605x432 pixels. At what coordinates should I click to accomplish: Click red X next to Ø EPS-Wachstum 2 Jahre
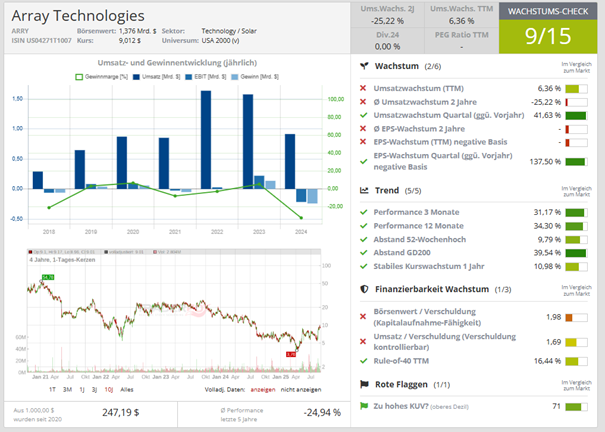pyautogui.click(x=363, y=128)
